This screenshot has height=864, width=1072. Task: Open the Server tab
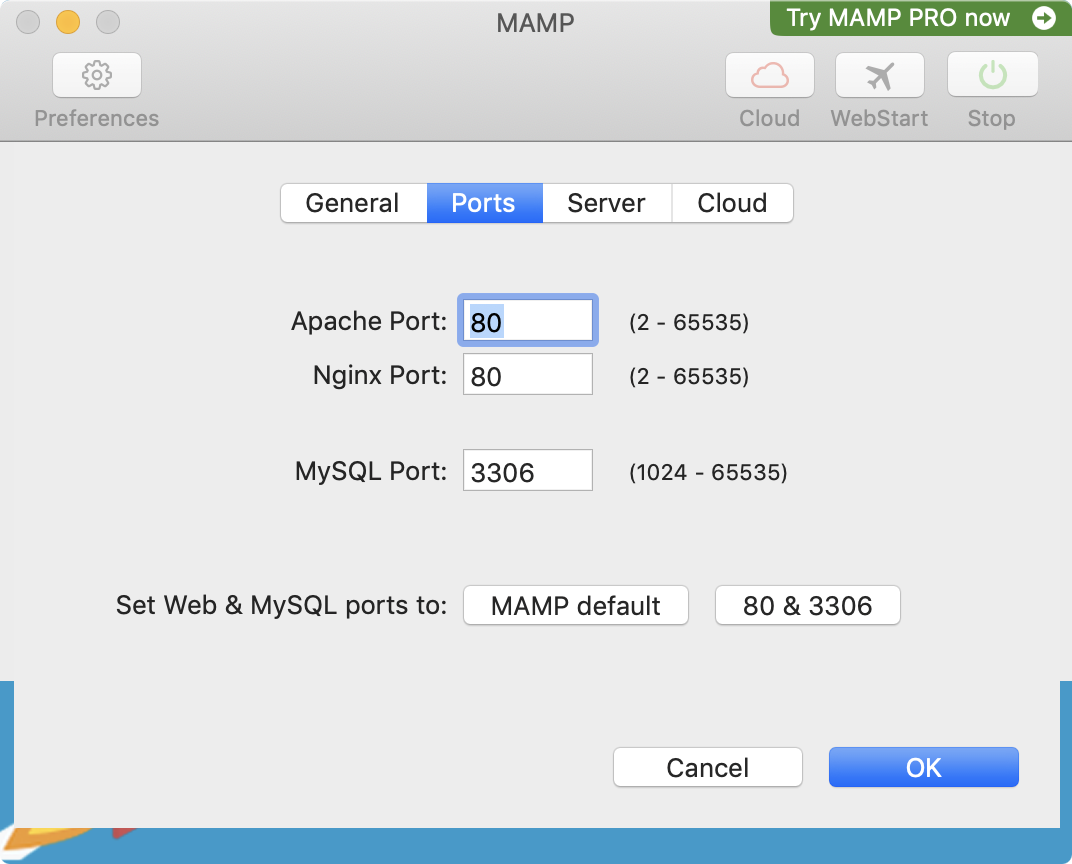click(606, 203)
